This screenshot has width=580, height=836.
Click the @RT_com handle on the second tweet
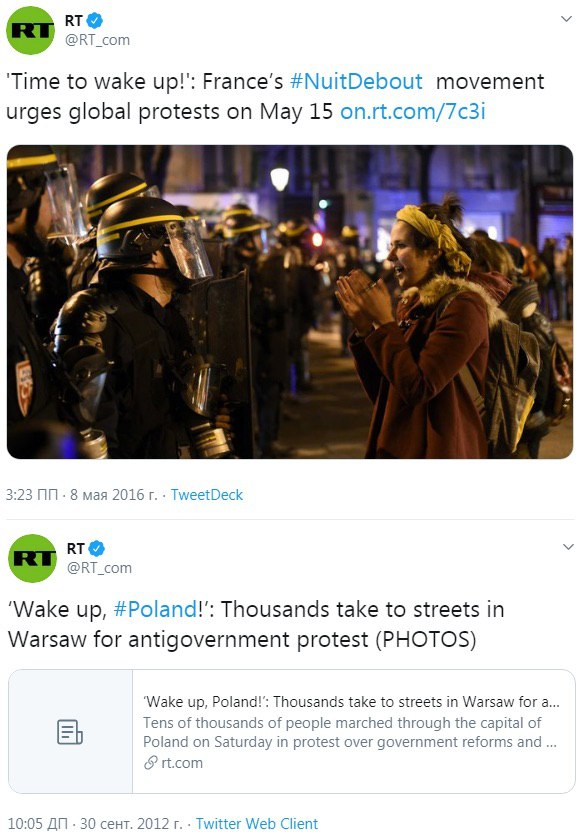click(x=99, y=568)
